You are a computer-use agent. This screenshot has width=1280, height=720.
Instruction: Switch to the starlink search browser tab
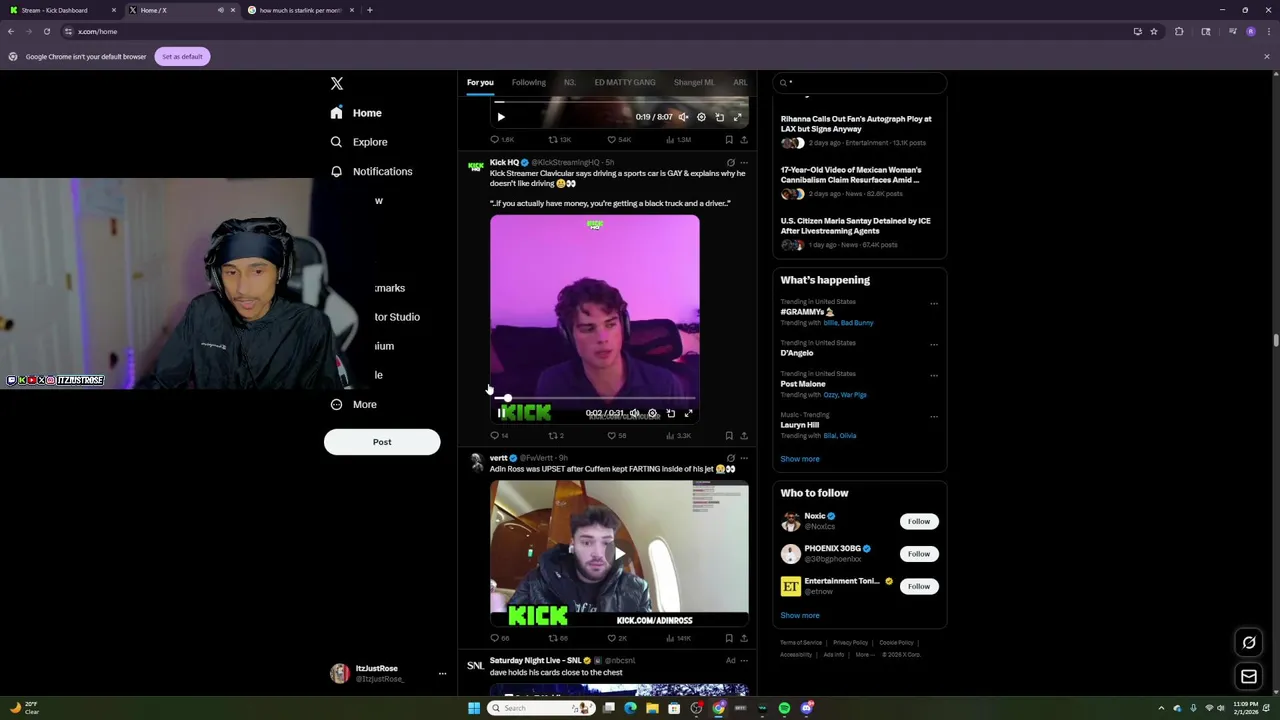pos(299,10)
